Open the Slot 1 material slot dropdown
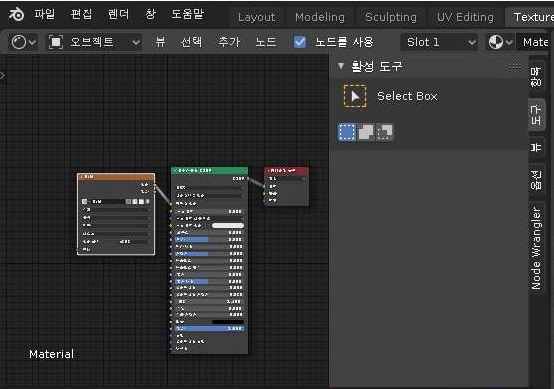The width and height of the screenshot is (554, 389). [x=439, y=42]
